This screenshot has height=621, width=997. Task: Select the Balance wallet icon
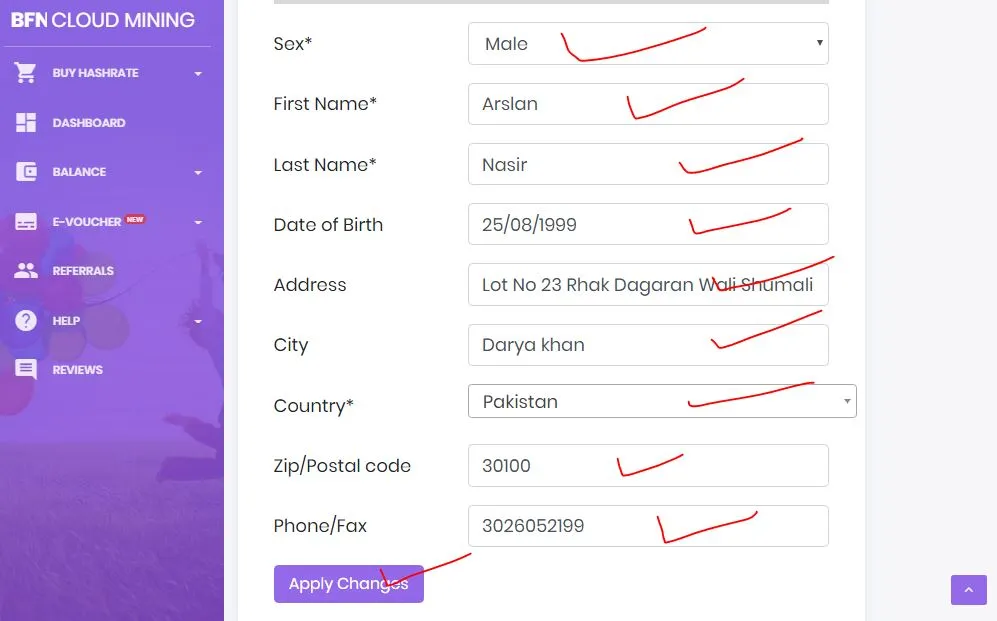pos(25,172)
